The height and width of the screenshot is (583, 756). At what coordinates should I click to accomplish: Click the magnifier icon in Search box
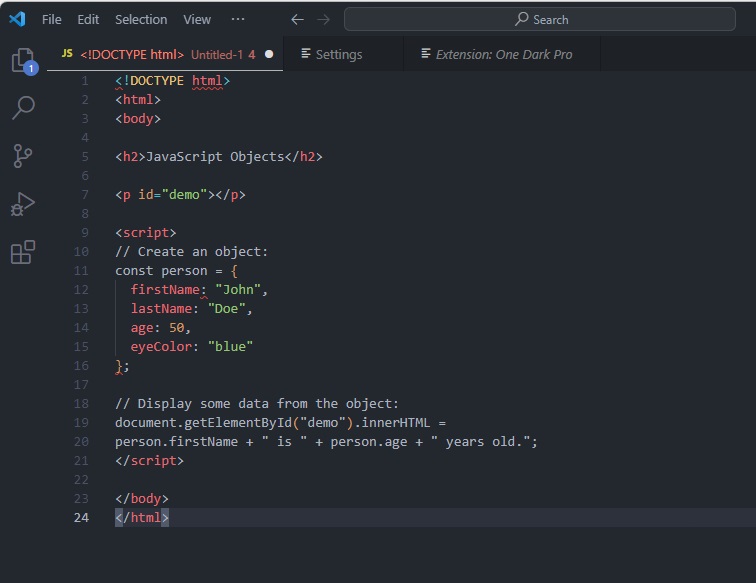pyautogui.click(x=521, y=19)
